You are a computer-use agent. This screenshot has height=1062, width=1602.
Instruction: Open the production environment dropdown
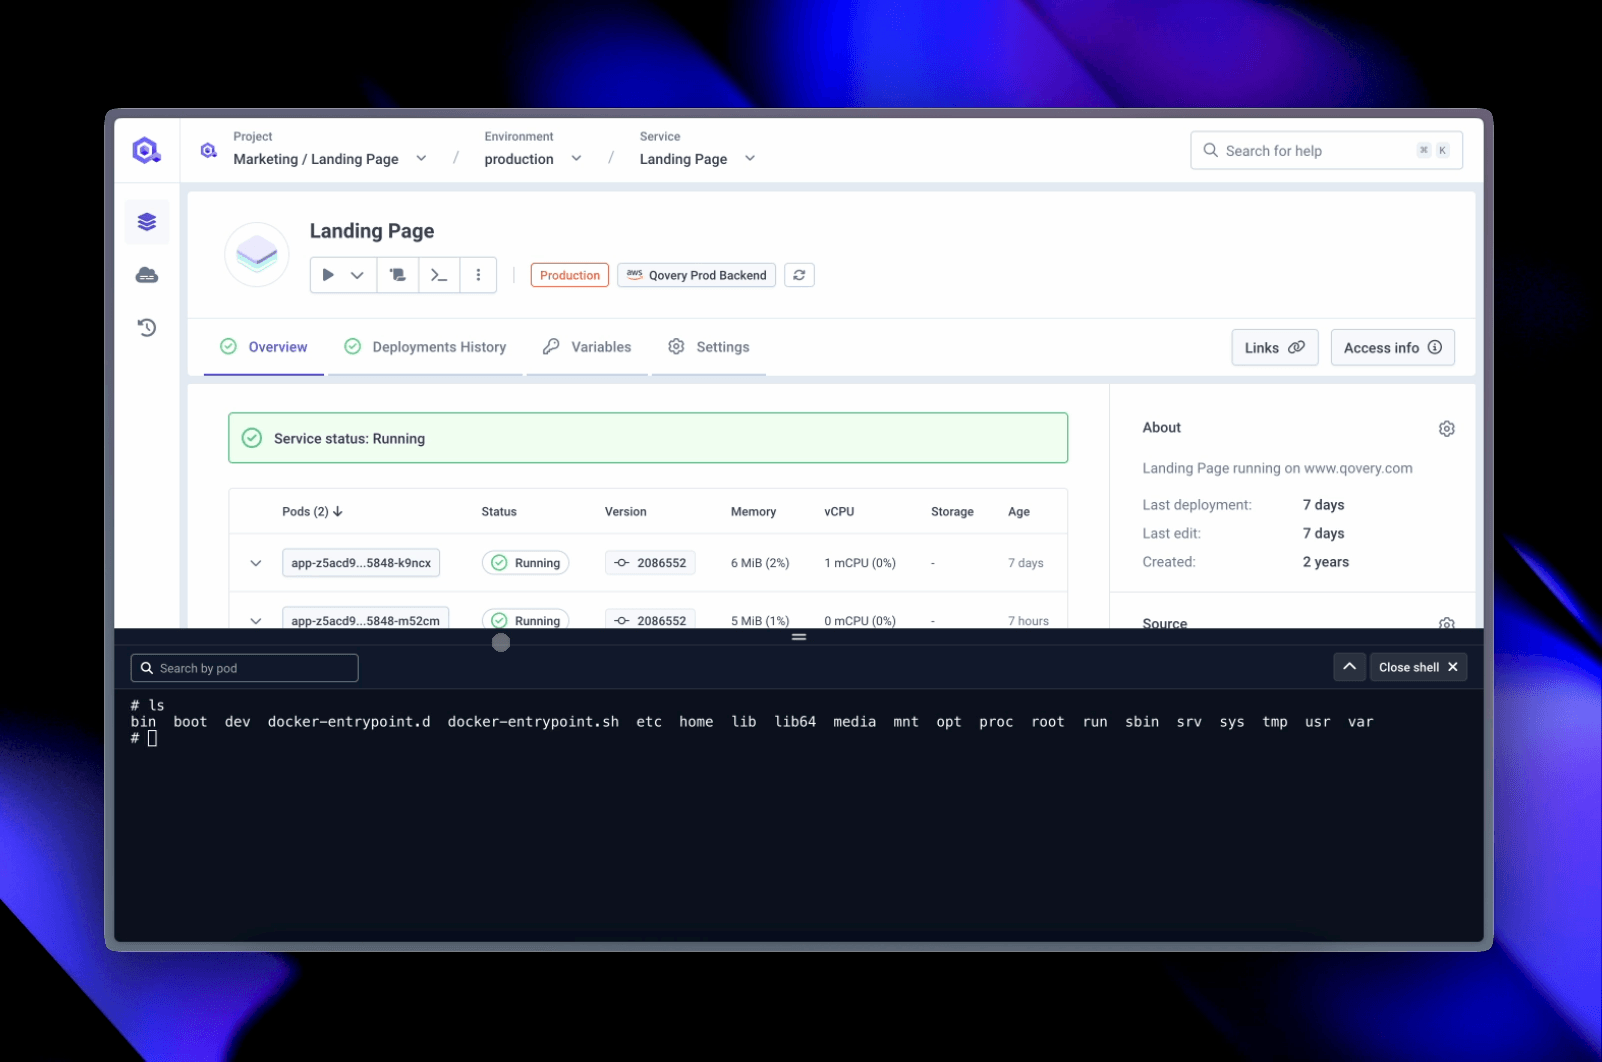click(533, 159)
